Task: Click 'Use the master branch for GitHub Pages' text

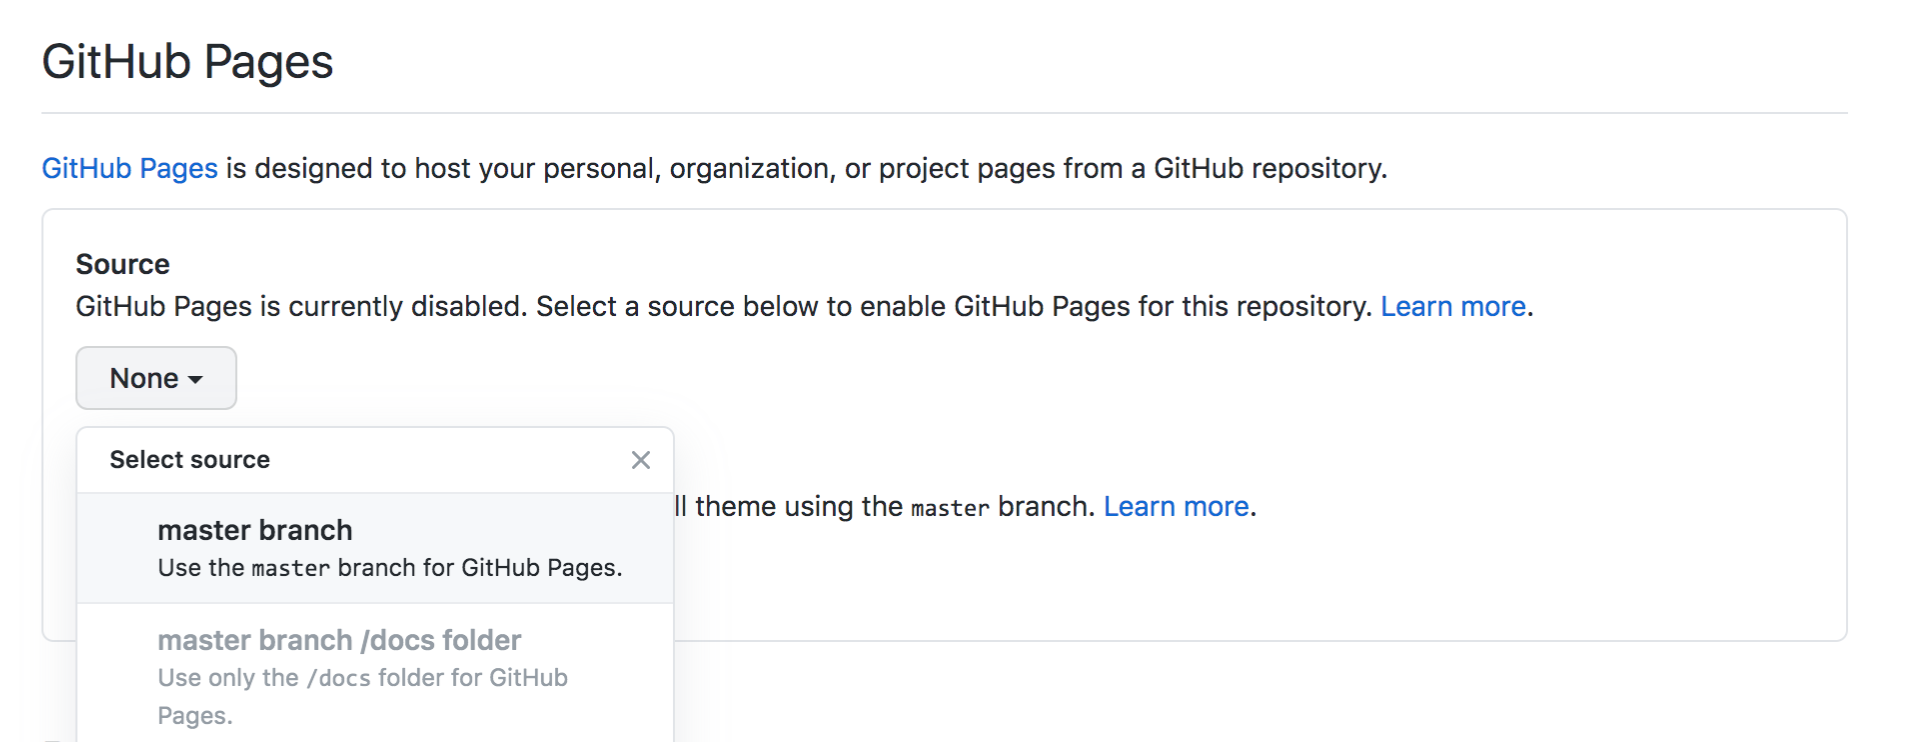Action: (x=390, y=568)
